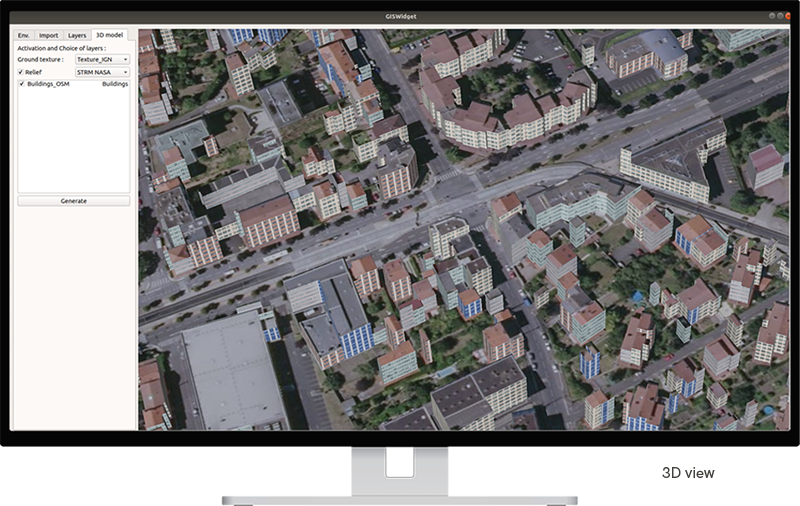Click the Buildings type label in layer row

[115, 85]
